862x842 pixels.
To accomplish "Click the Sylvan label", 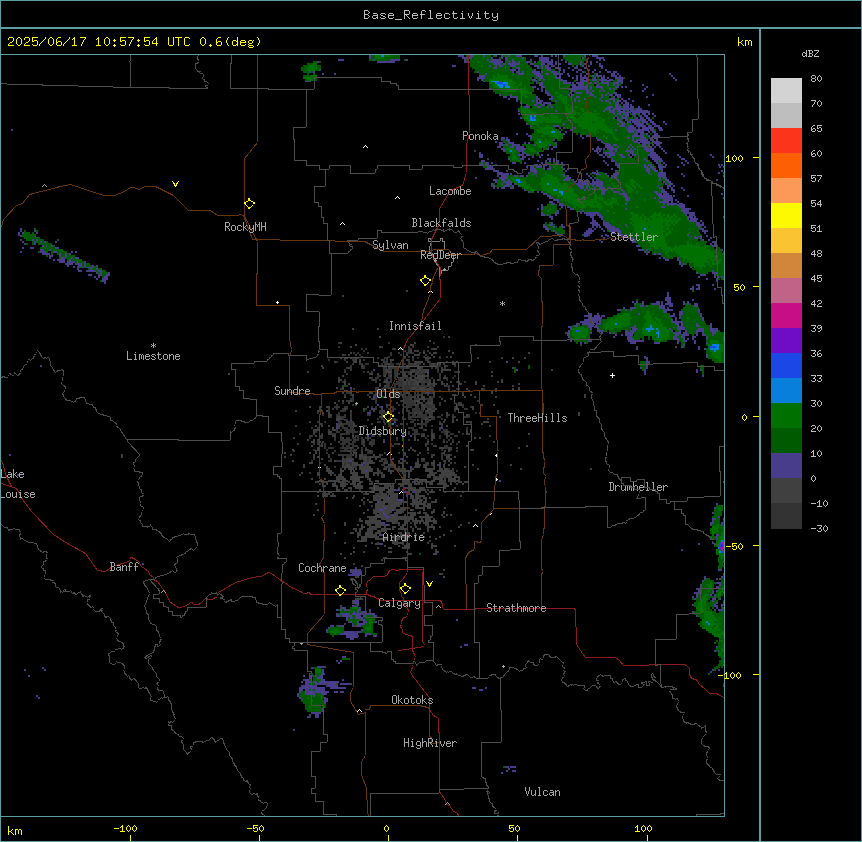I will (390, 245).
